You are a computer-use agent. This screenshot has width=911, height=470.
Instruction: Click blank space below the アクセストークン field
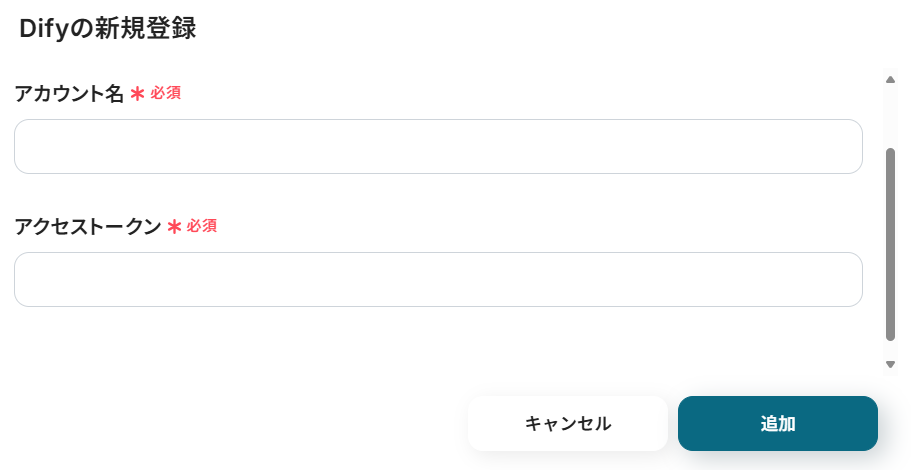tap(438, 345)
